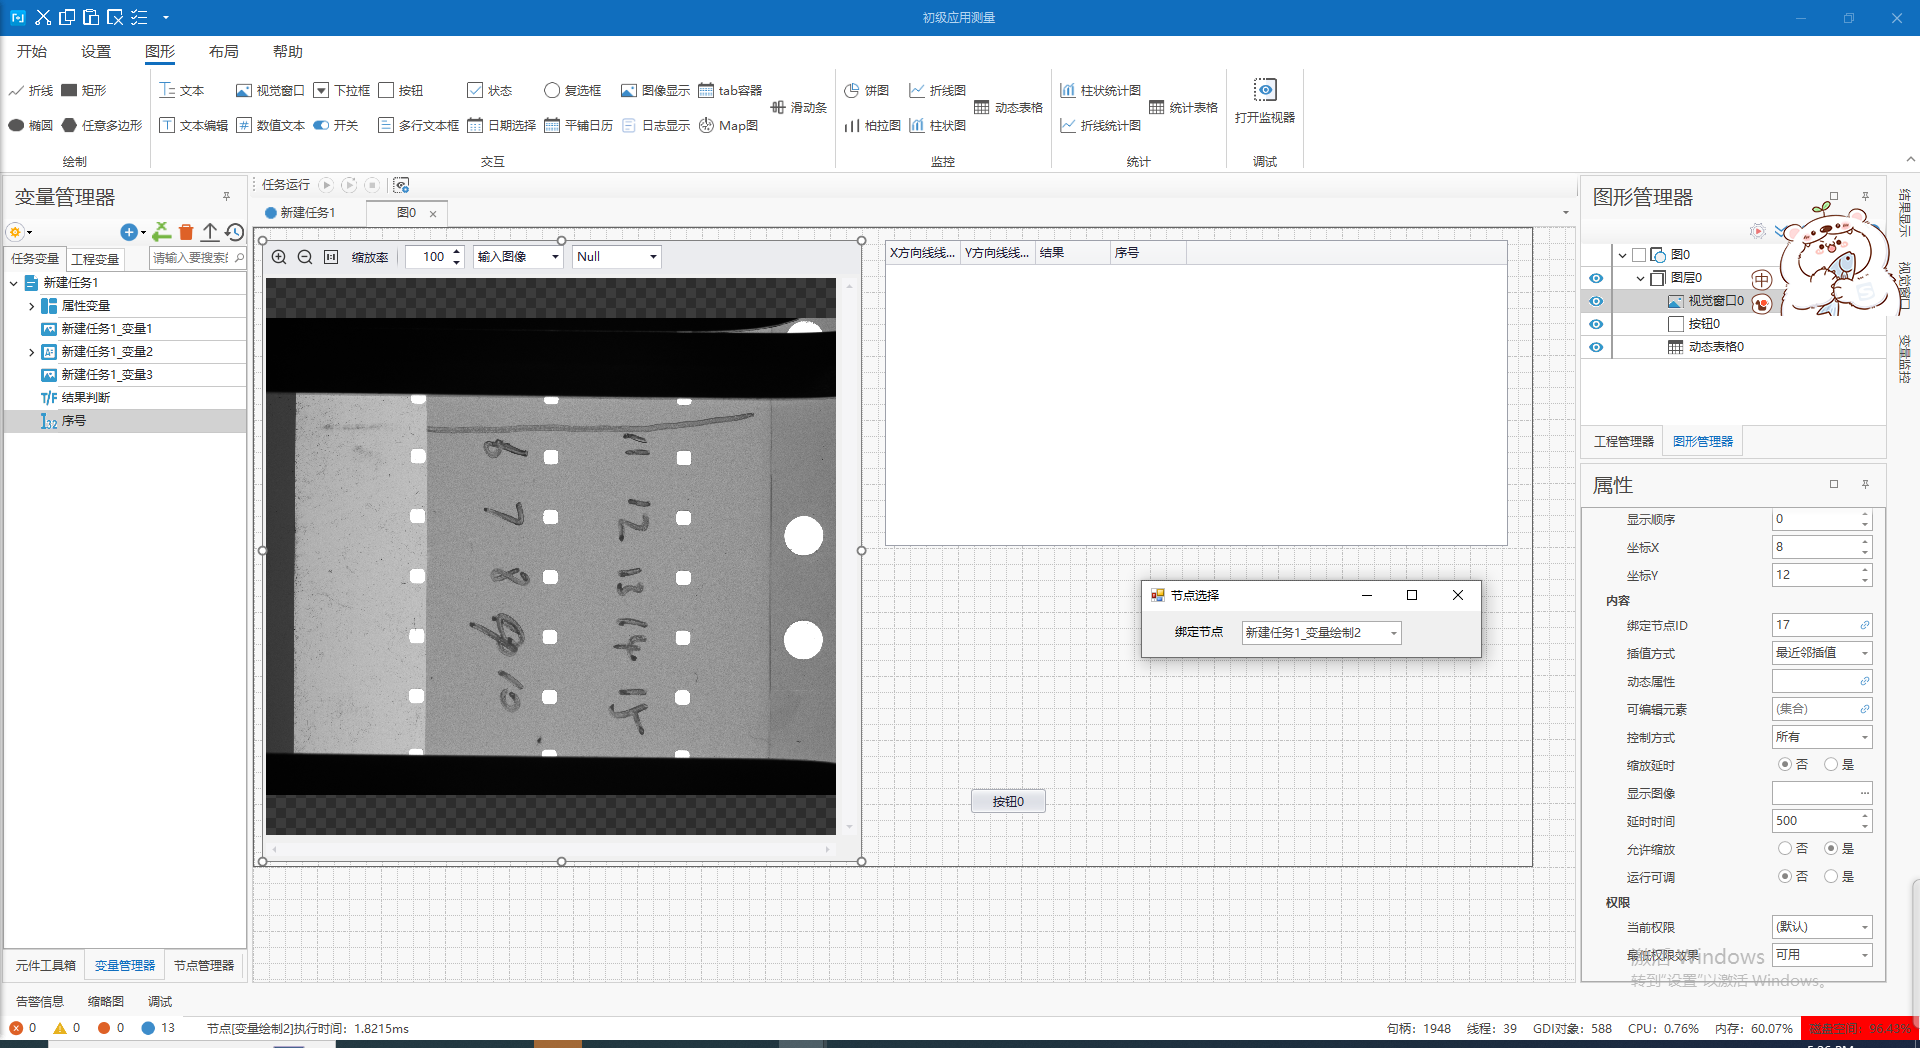Screen dimensions: 1920x1048
Task: Insert a 柱状统计图 bar statistics chart
Action: (x=1100, y=91)
